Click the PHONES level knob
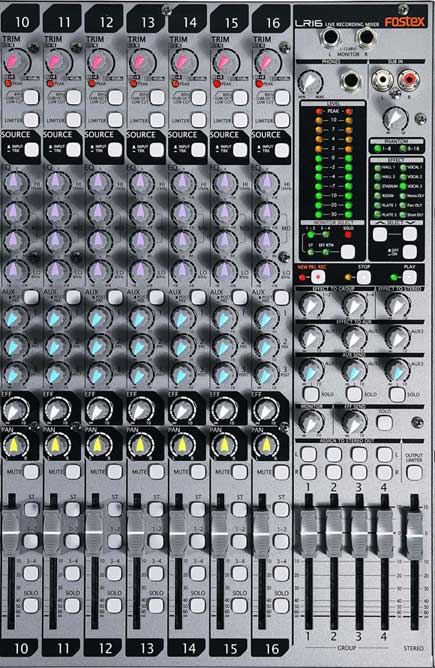The image size is (435, 668). [x=311, y=82]
